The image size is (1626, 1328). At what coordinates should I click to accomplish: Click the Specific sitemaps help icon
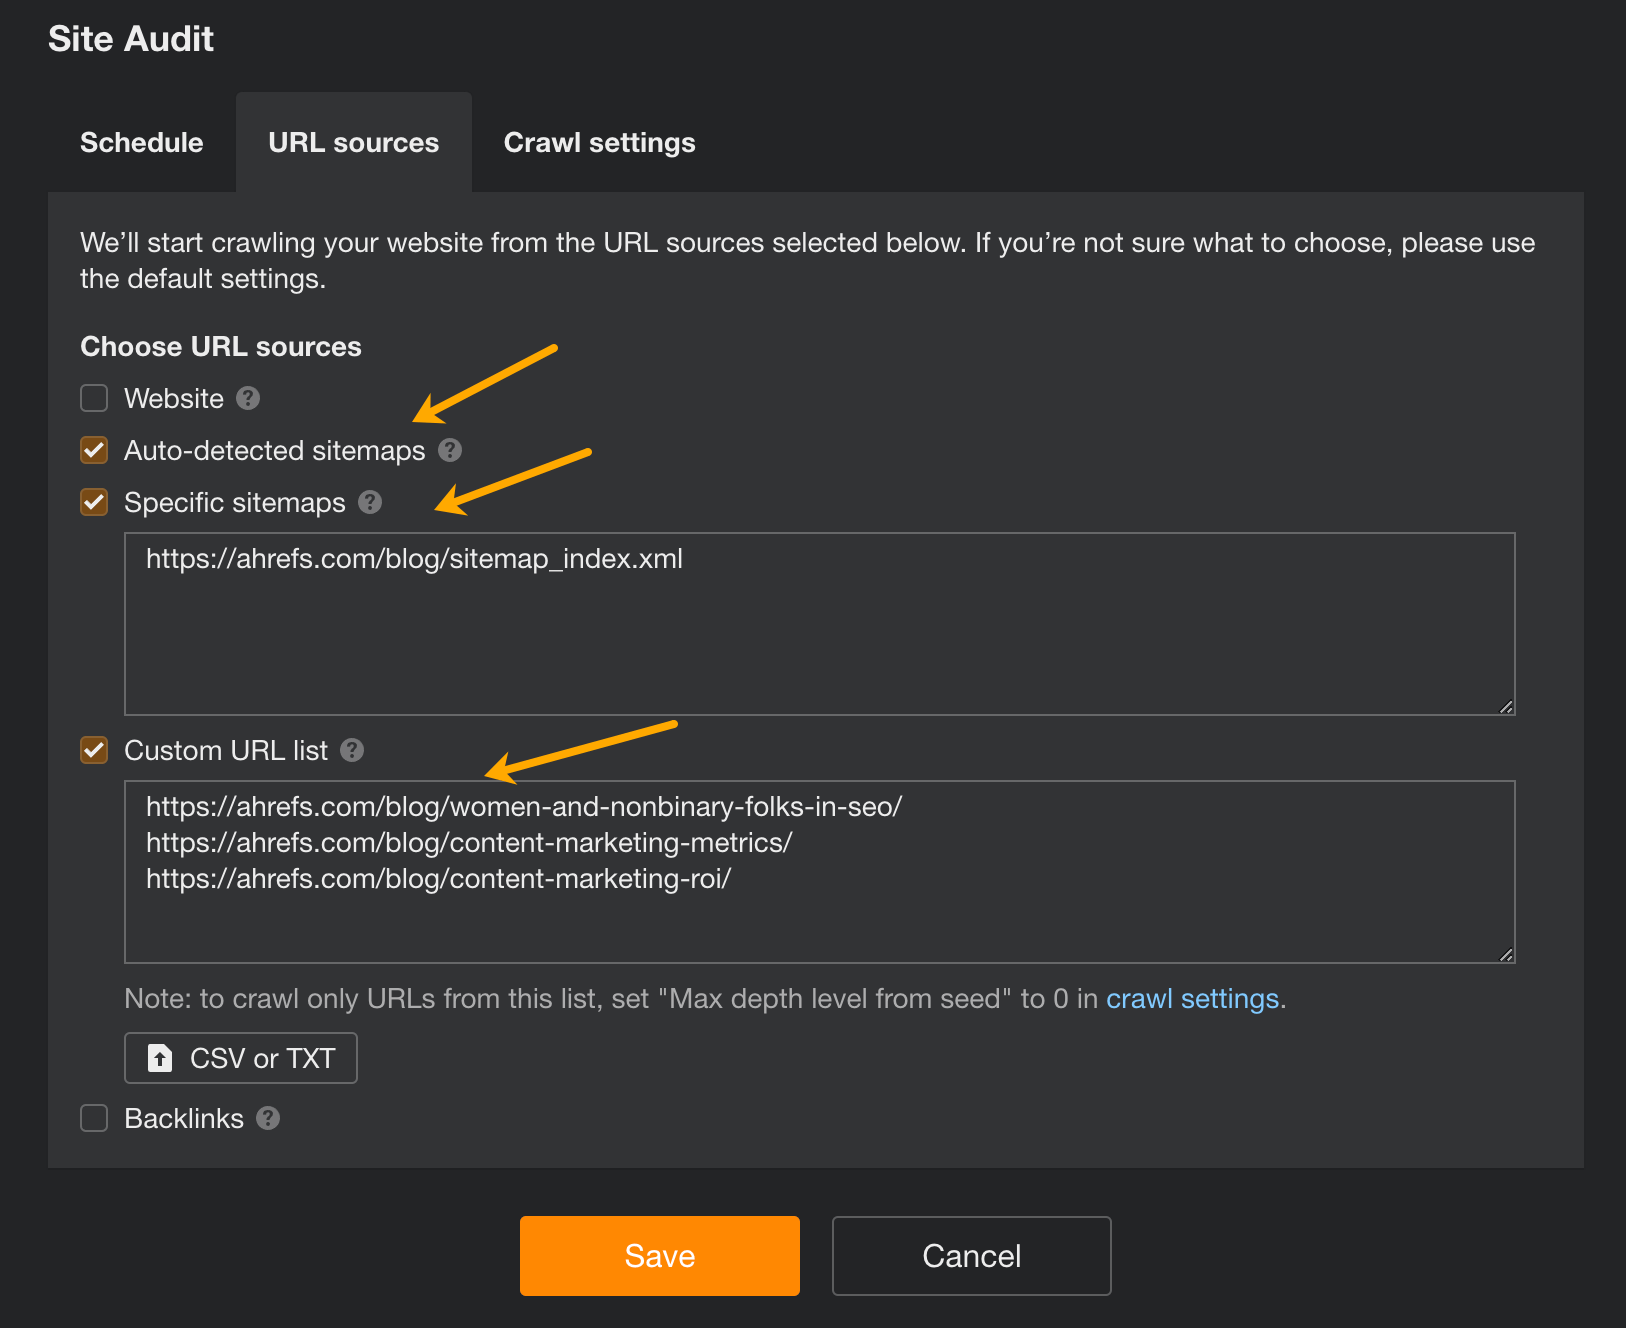[371, 503]
